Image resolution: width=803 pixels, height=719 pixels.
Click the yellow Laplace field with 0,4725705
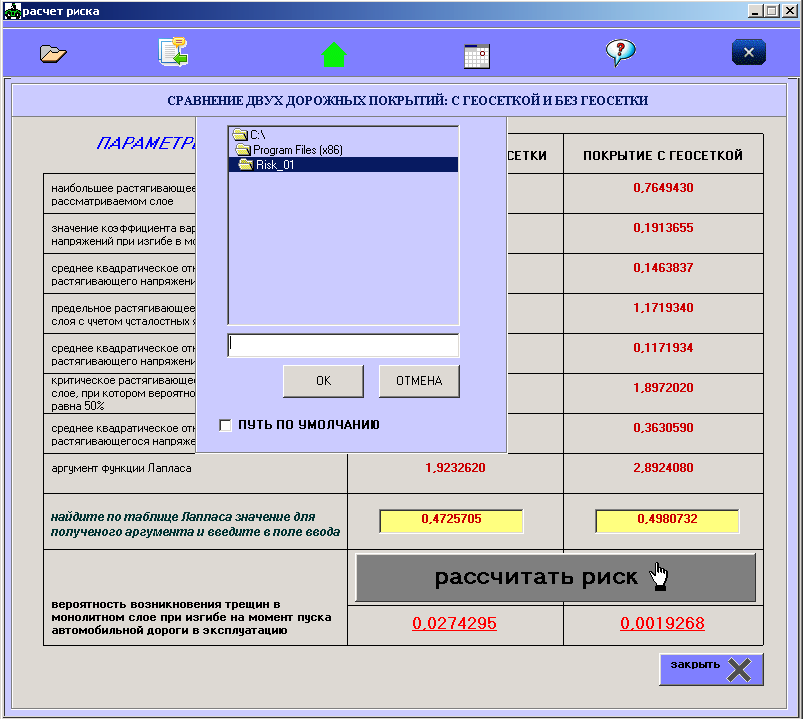(x=451, y=521)
